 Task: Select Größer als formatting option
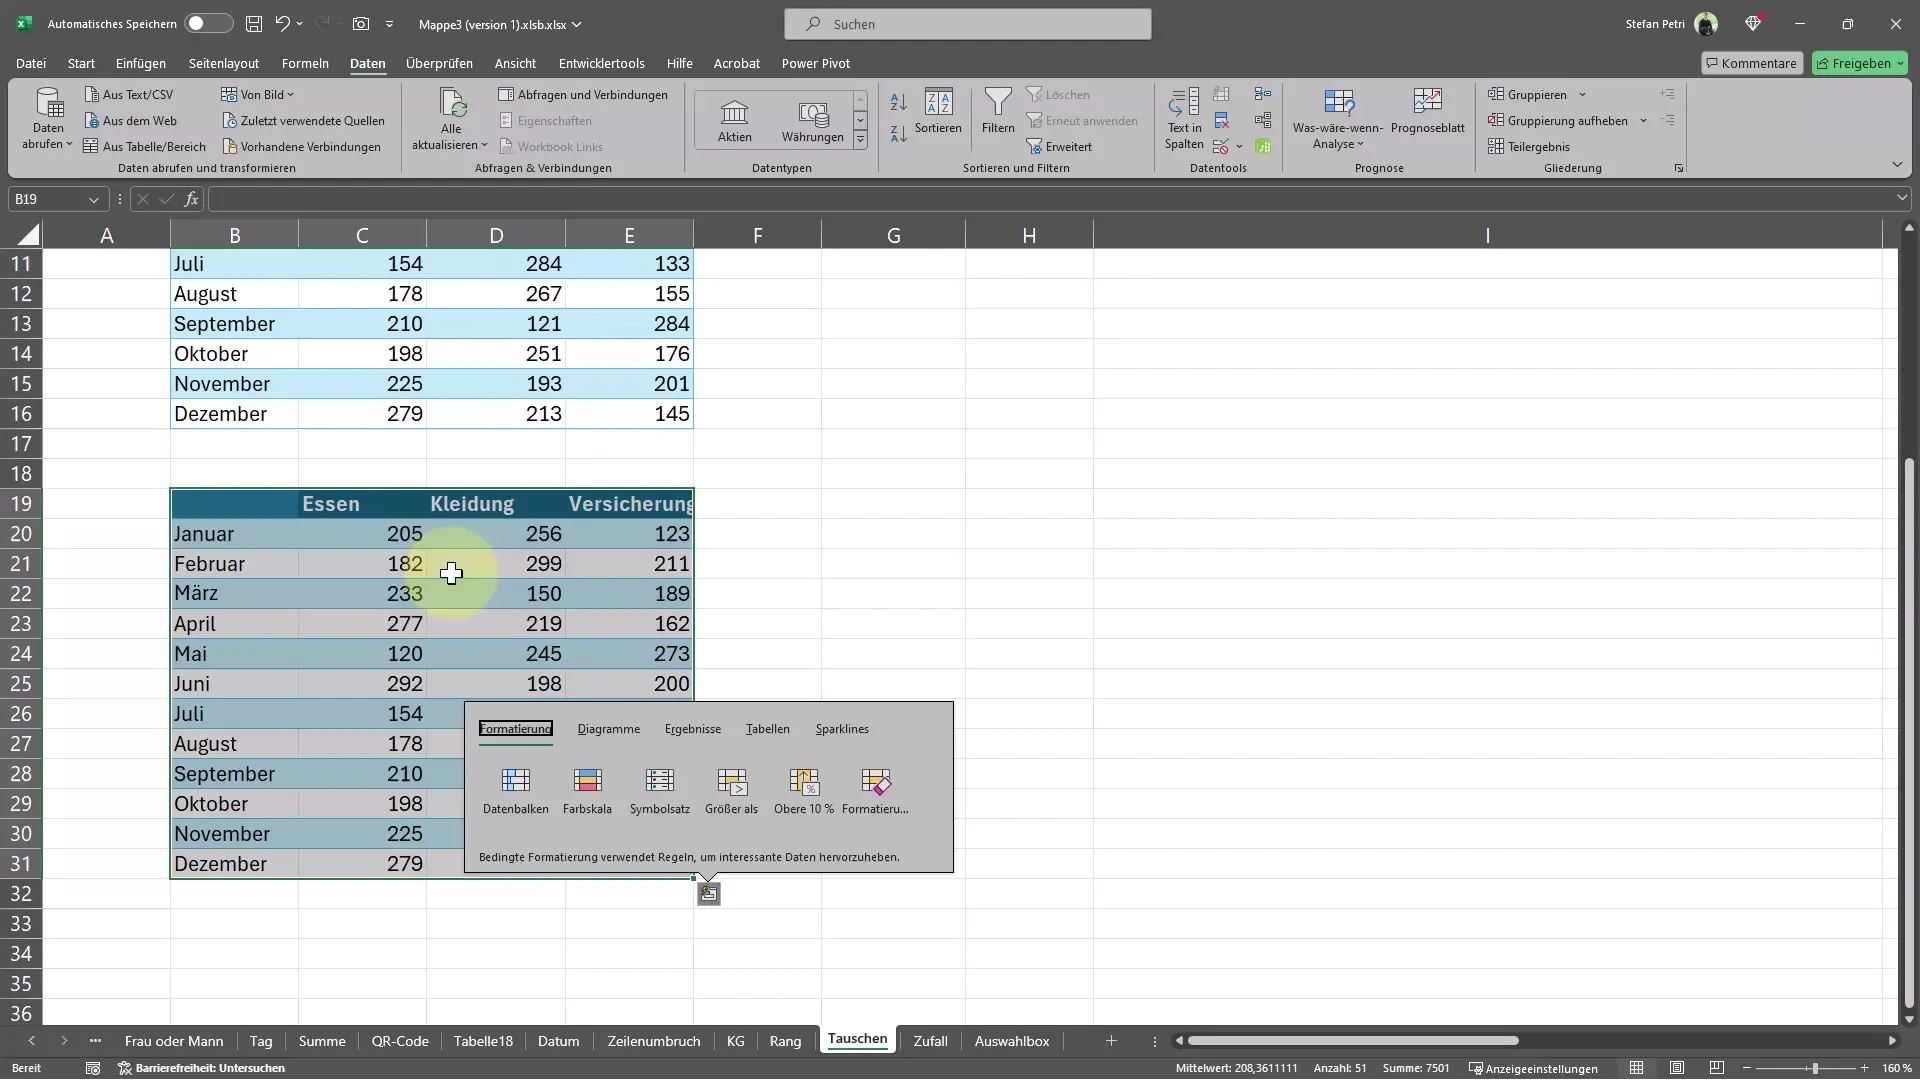point(731,790)
